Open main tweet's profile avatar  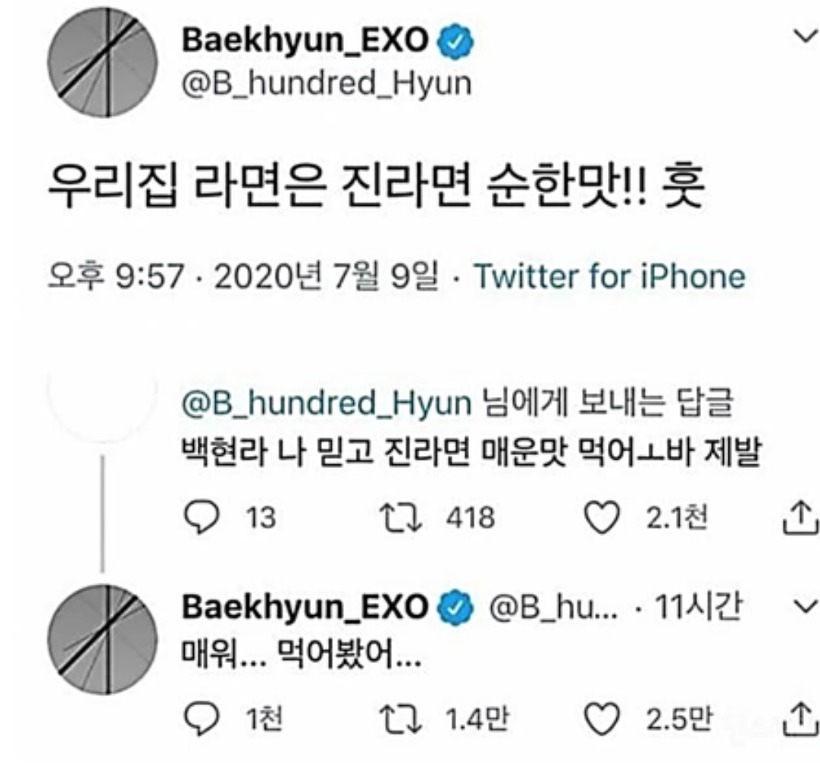[x=102, y=62]
